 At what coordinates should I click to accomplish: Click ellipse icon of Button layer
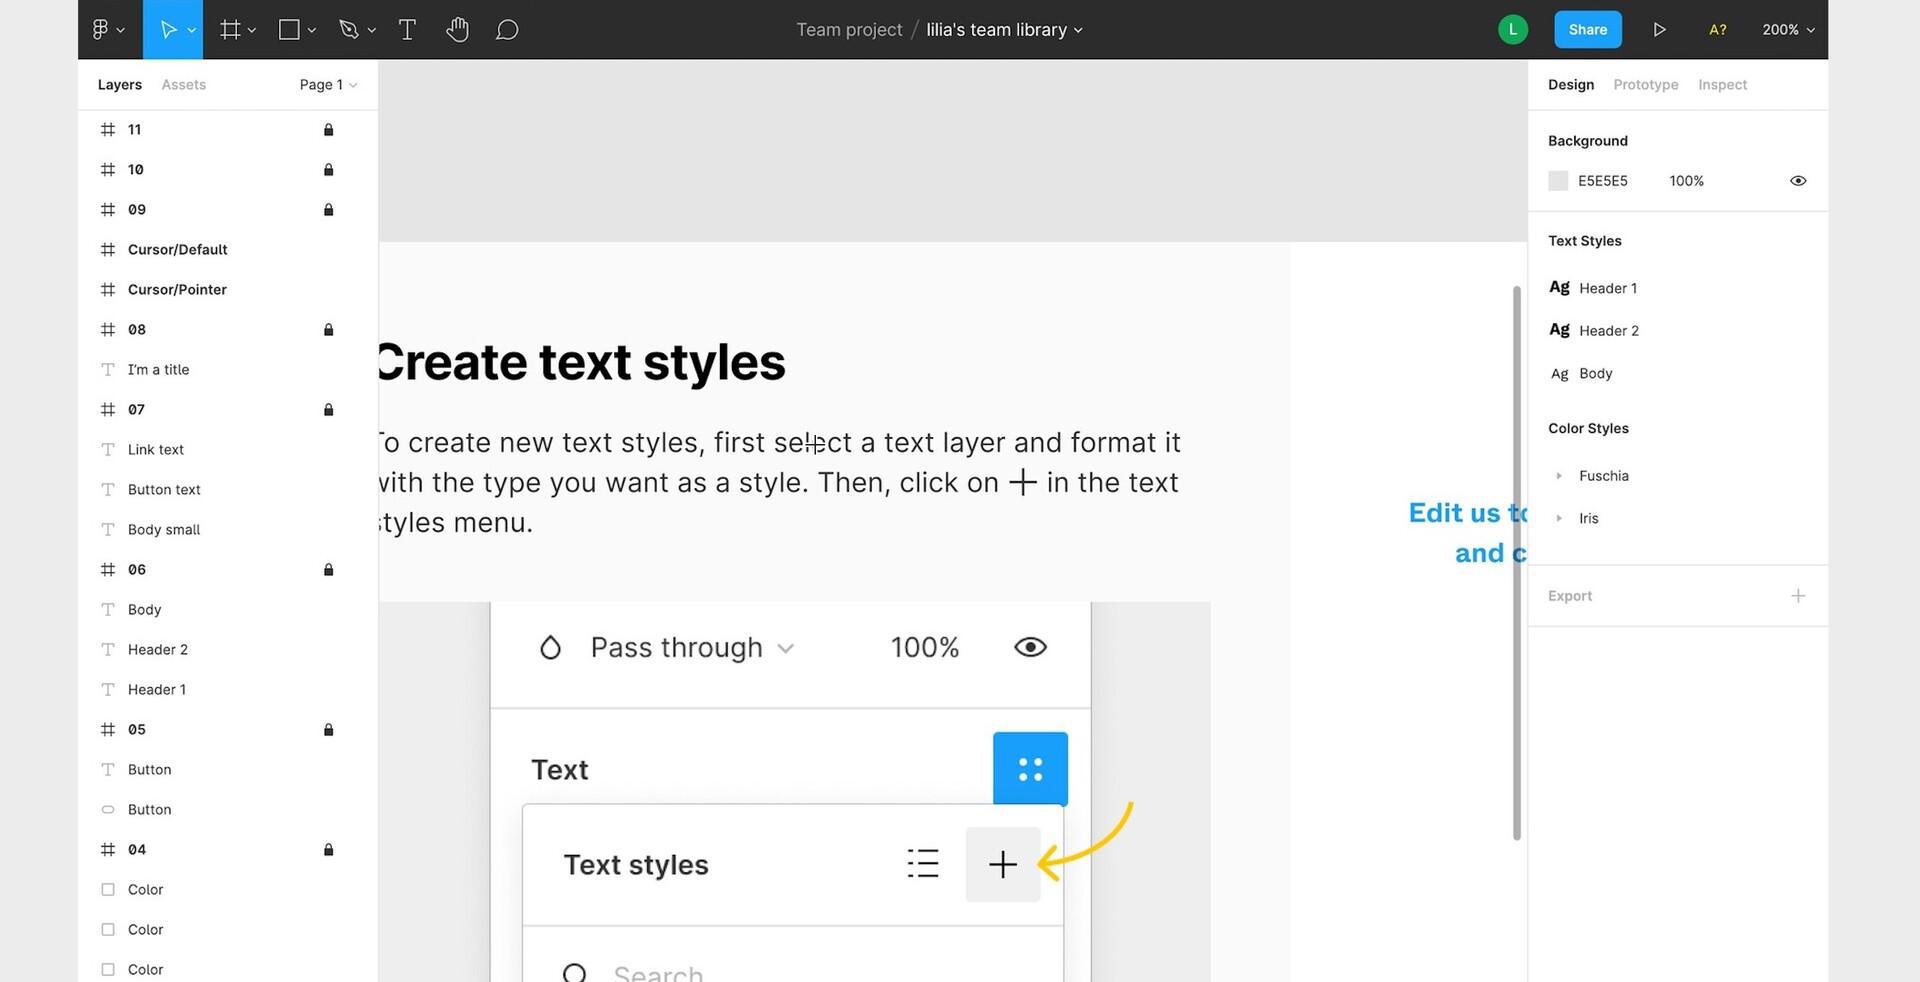[x=108, y=809]
